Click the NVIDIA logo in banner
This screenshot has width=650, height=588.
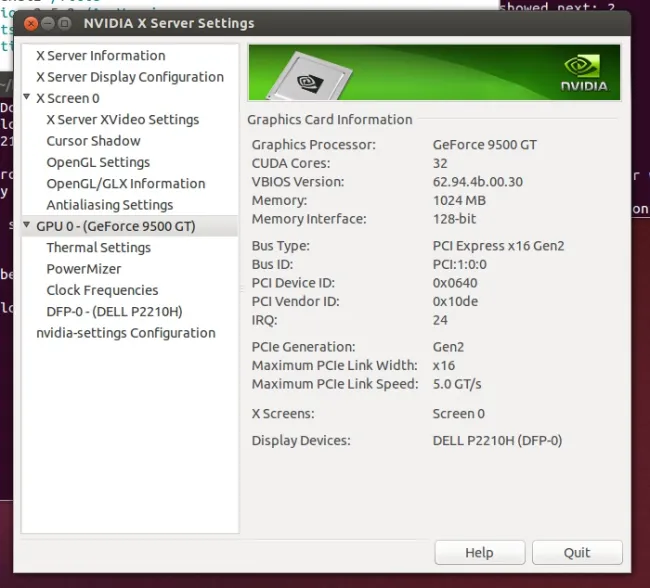point(584,73)
